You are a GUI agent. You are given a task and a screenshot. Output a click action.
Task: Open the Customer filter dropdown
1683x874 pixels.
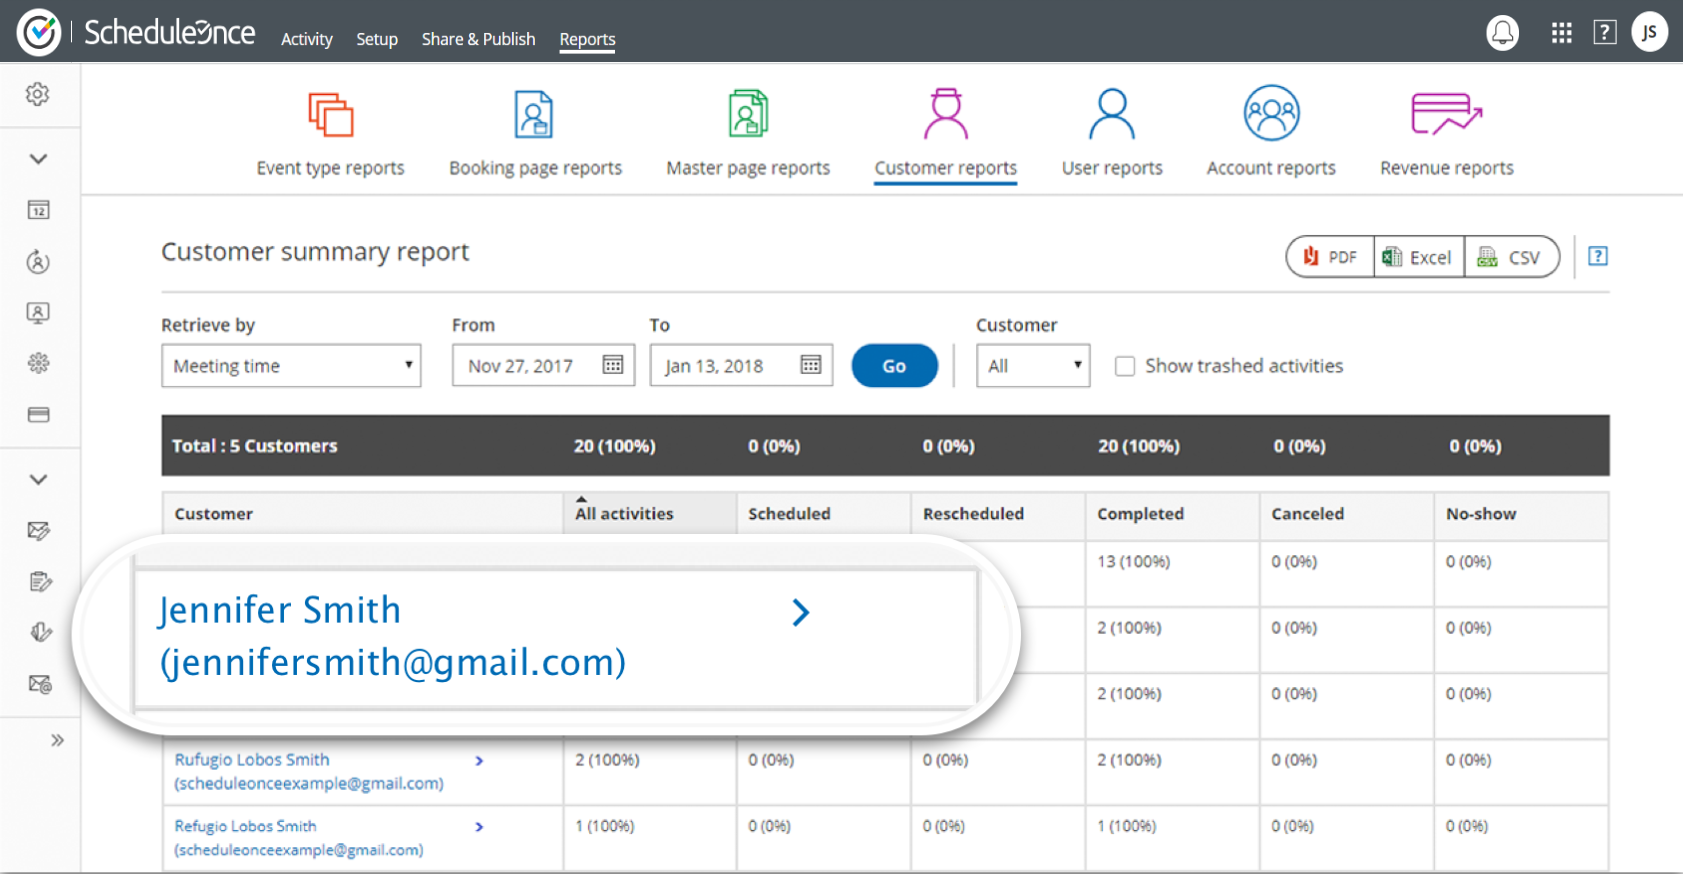[1033, 366]
